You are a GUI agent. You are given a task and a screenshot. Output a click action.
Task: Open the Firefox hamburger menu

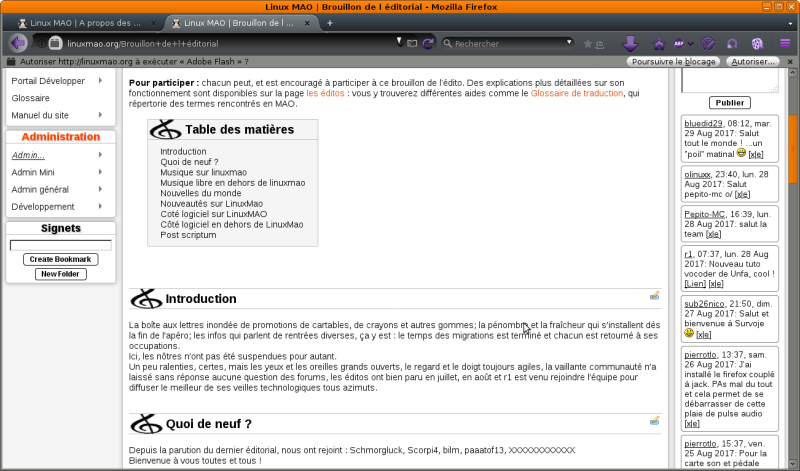coord(785,43)
